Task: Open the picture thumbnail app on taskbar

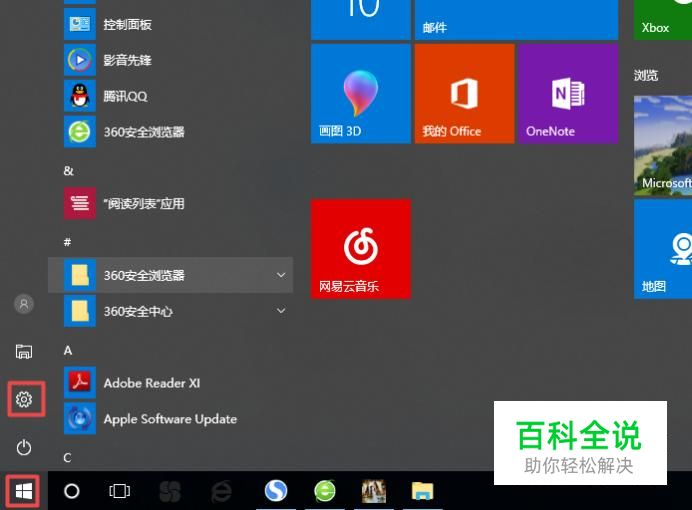Action: [374, 491]
